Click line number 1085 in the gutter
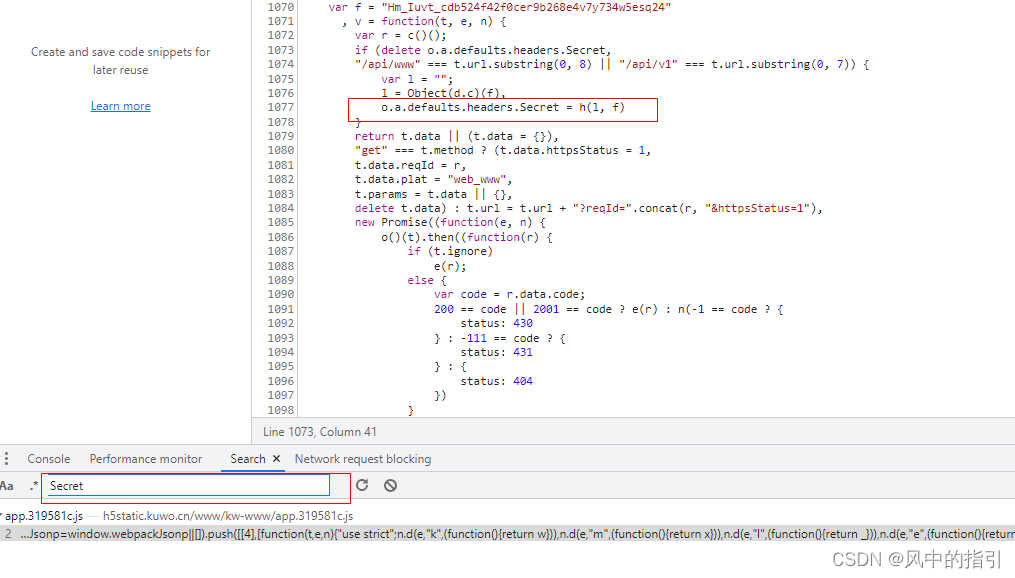This screenshot has width=1015, height=578. point(280,223)
